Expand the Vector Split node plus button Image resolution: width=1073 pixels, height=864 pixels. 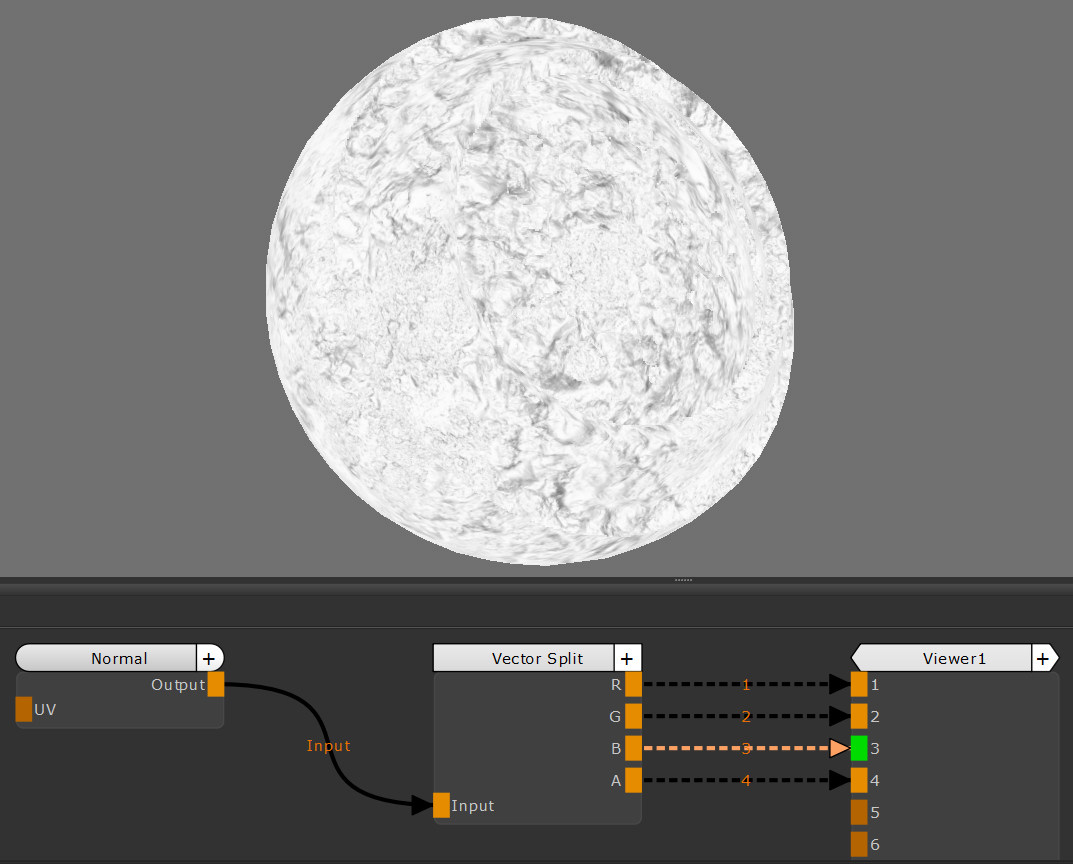point(626,658)
